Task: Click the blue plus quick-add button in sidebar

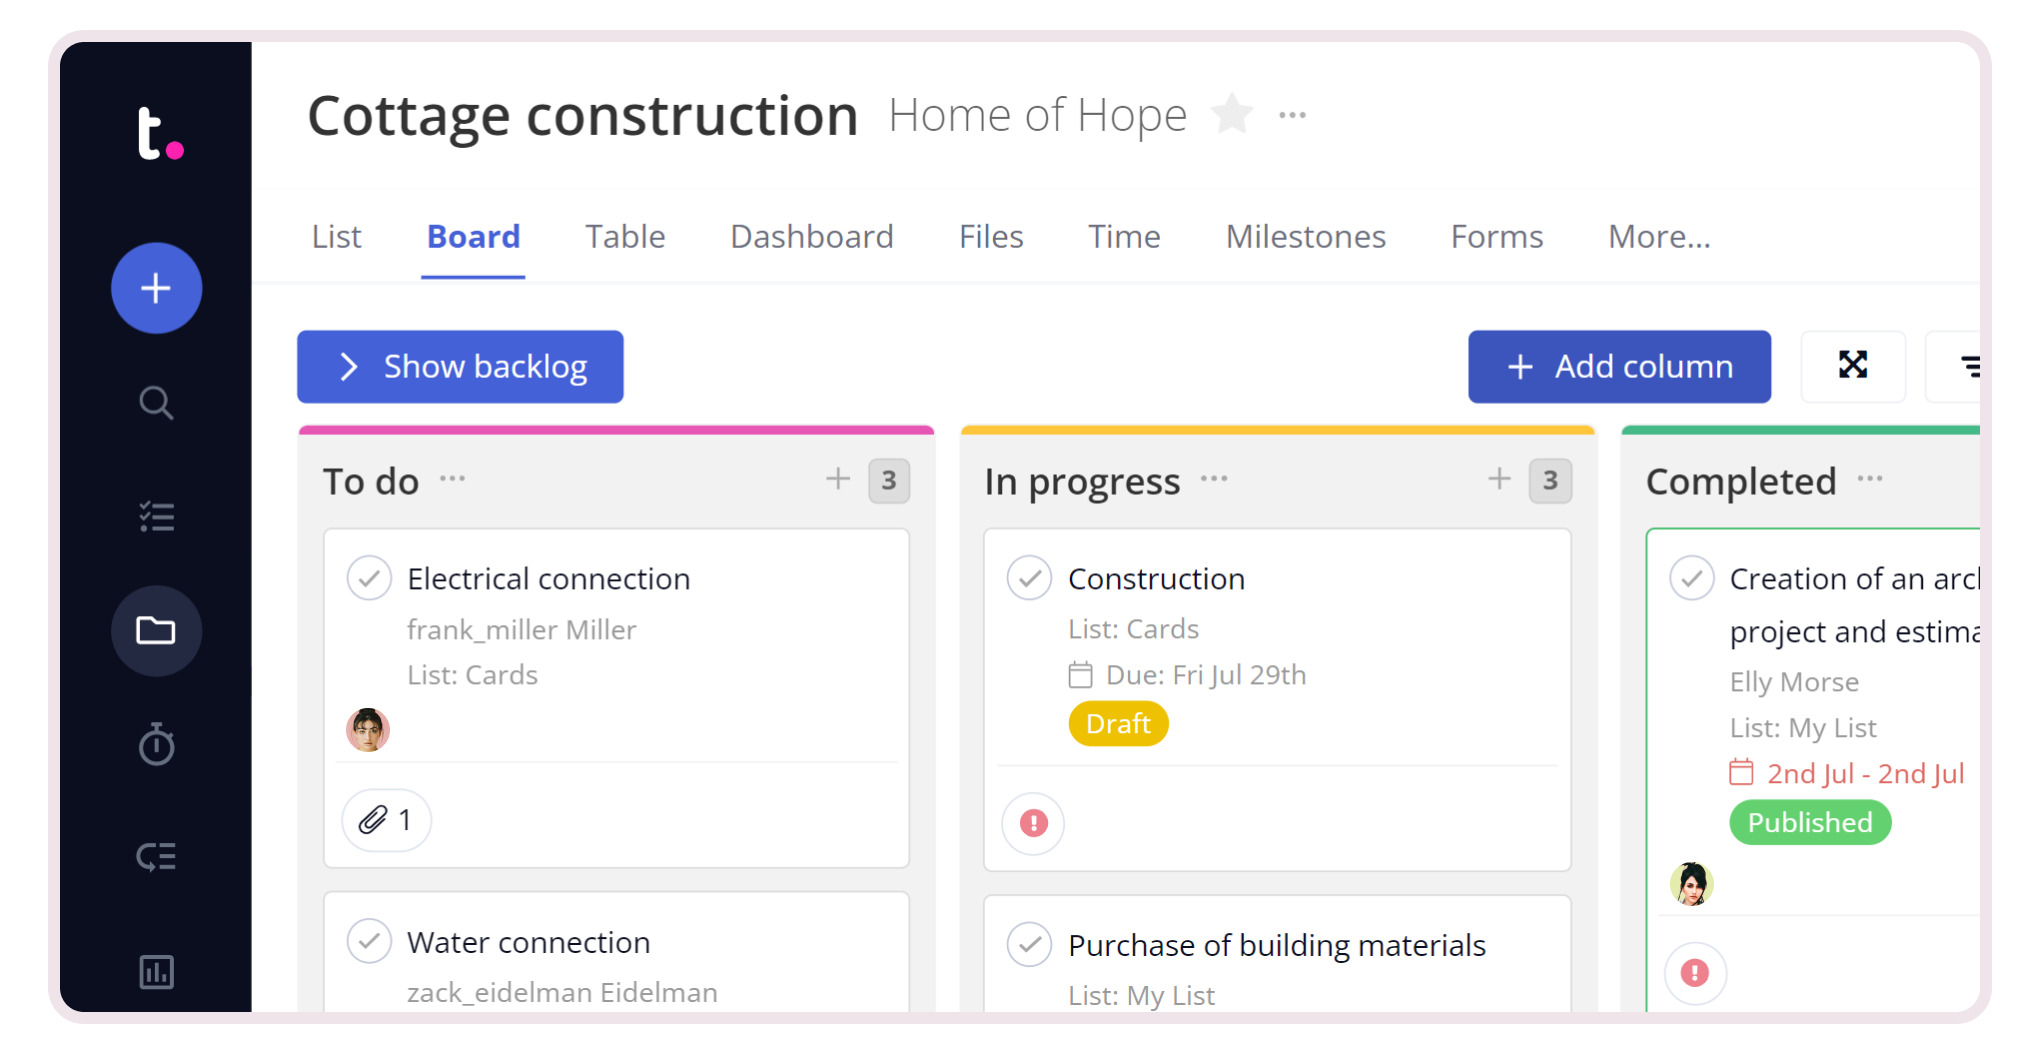Action: click(156, 288)
